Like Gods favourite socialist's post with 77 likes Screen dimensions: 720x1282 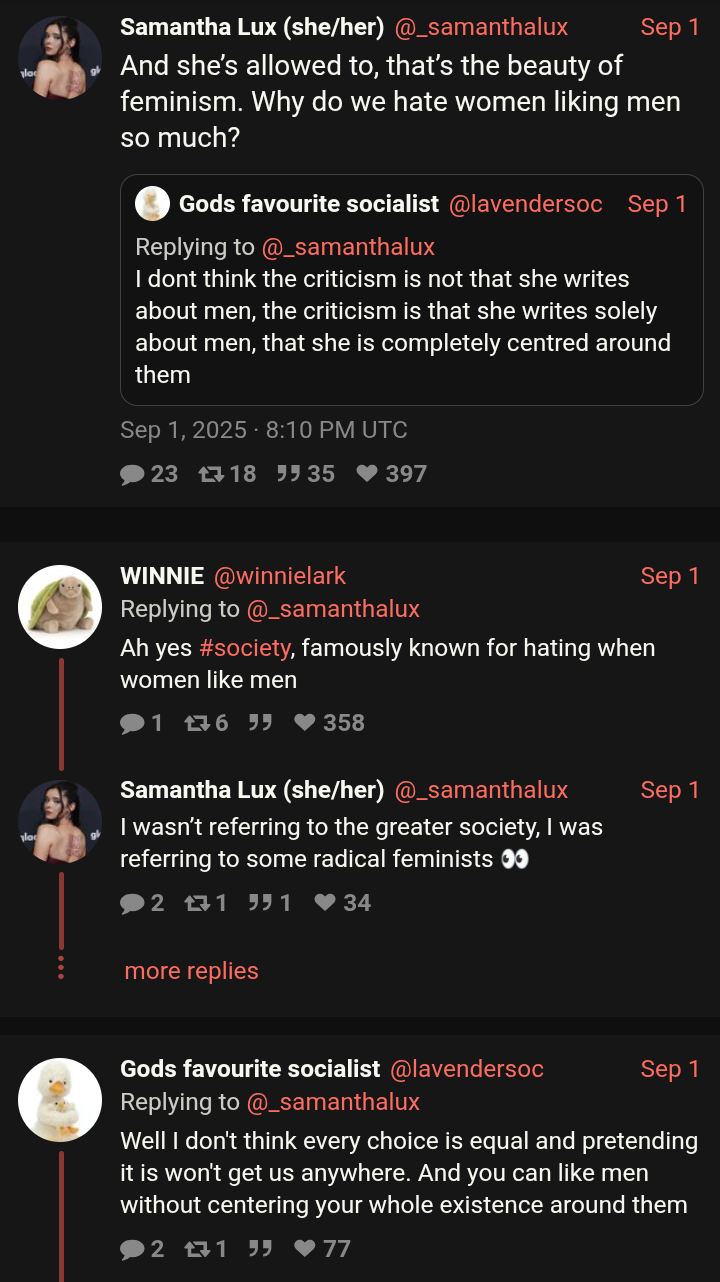[x=305, y=1249]
